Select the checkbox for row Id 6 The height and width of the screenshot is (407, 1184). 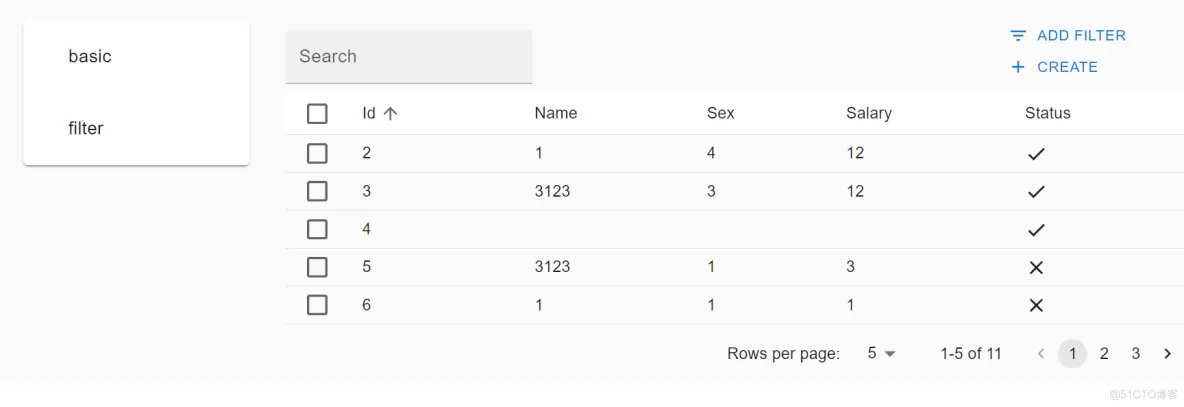tap(317, 305)
